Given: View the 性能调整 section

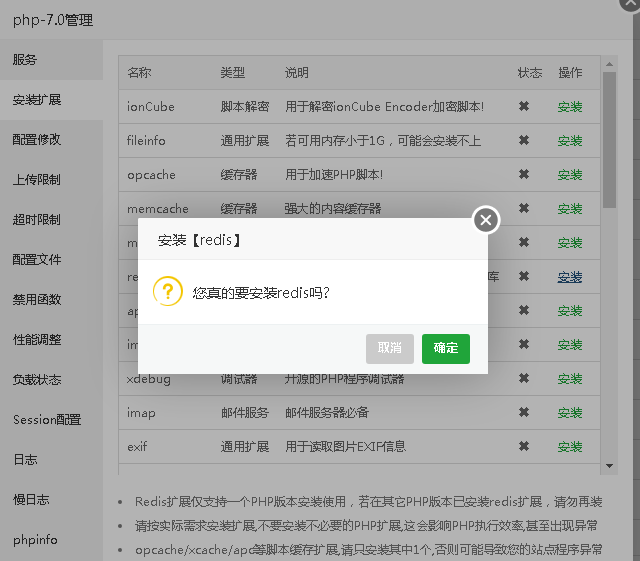Looking at the screenshot, I should [37, 340].
